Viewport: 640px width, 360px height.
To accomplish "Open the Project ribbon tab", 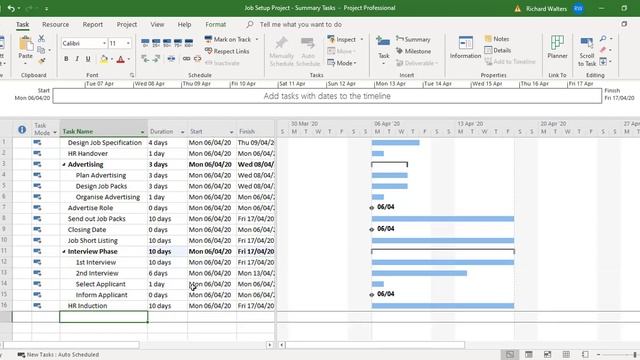I will coord(127,24).
